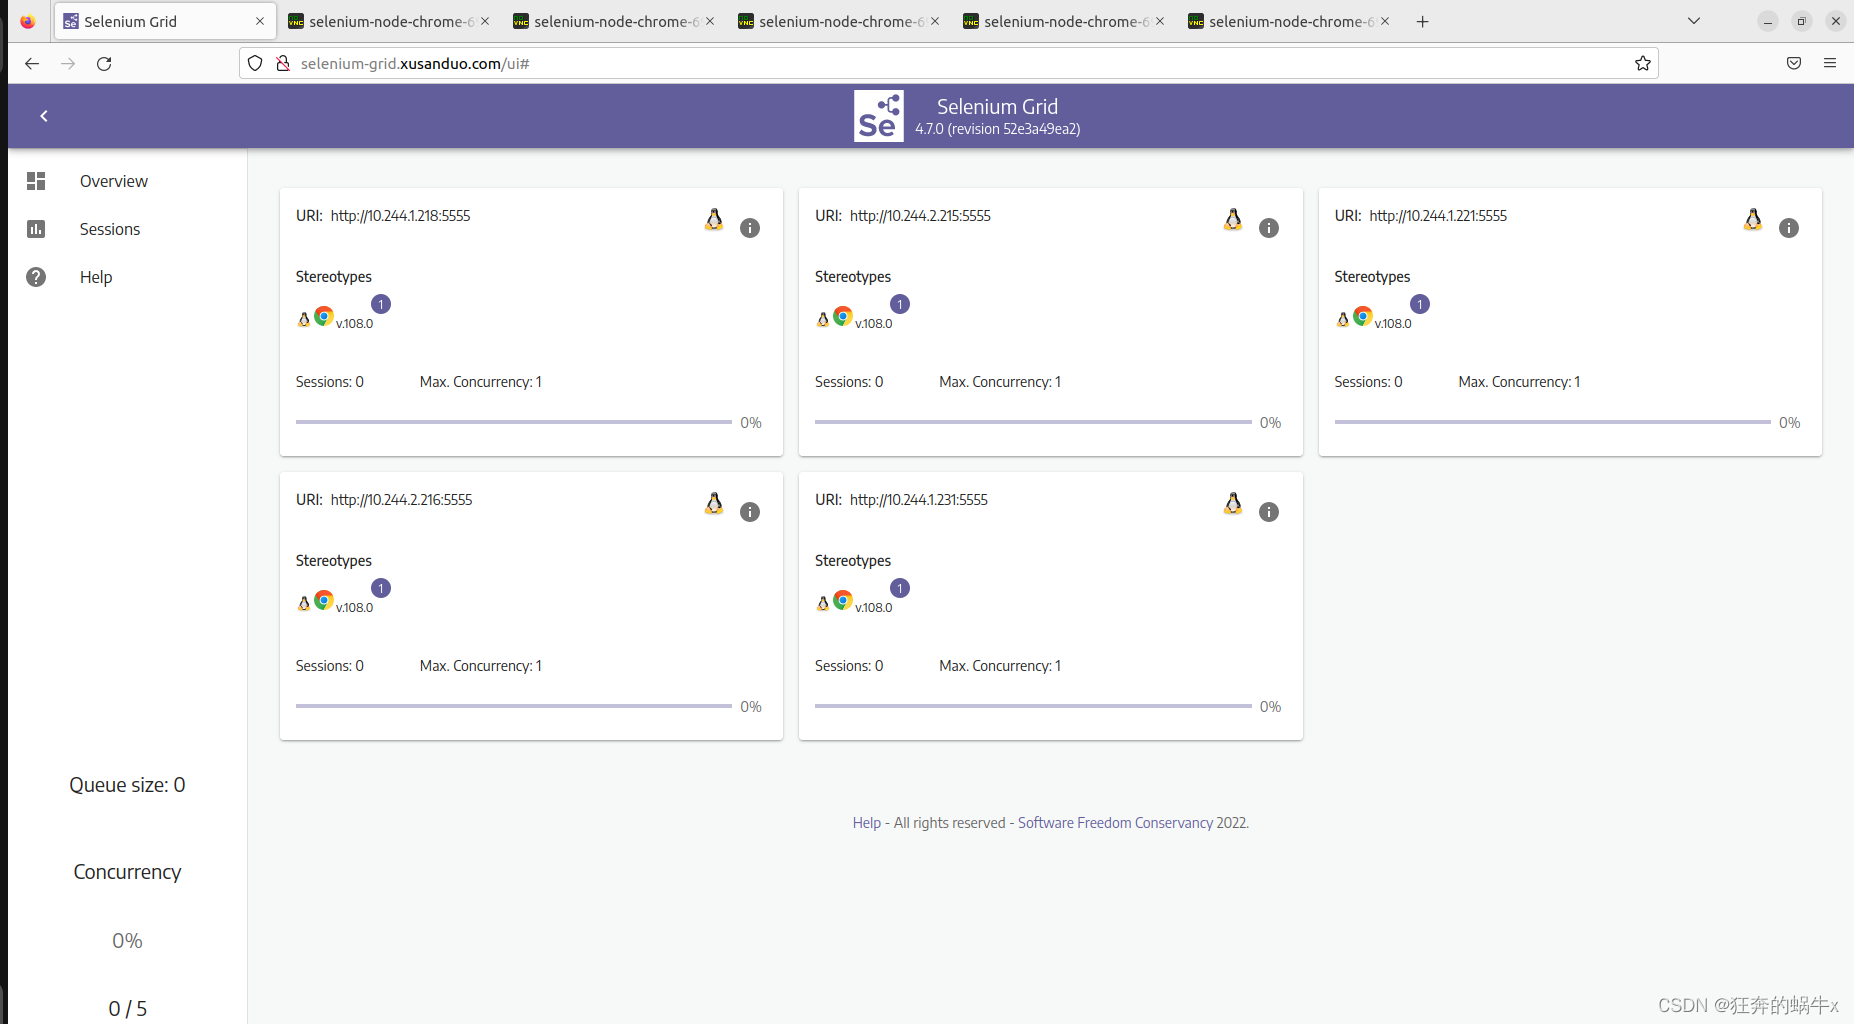
Task: Open the Help link in the footer
Action: point(866,823)
